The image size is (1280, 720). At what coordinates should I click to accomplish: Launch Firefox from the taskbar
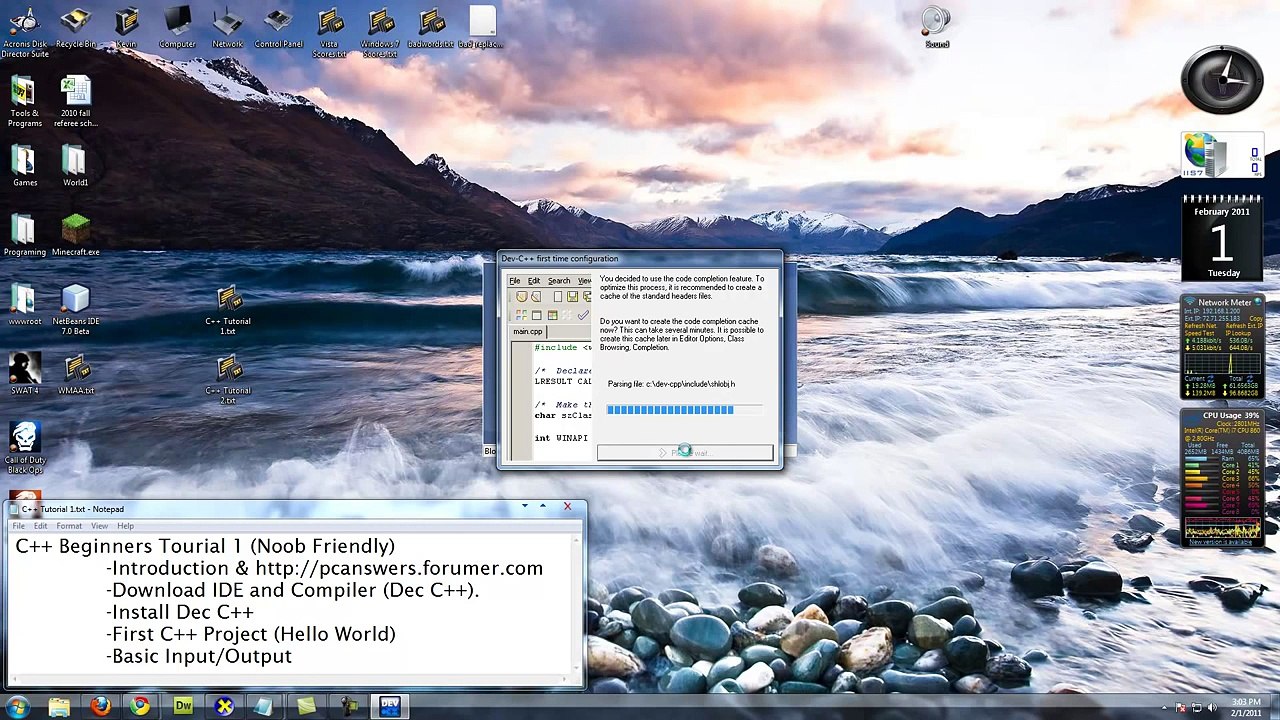pyautogui.click(x=100, y=707)
